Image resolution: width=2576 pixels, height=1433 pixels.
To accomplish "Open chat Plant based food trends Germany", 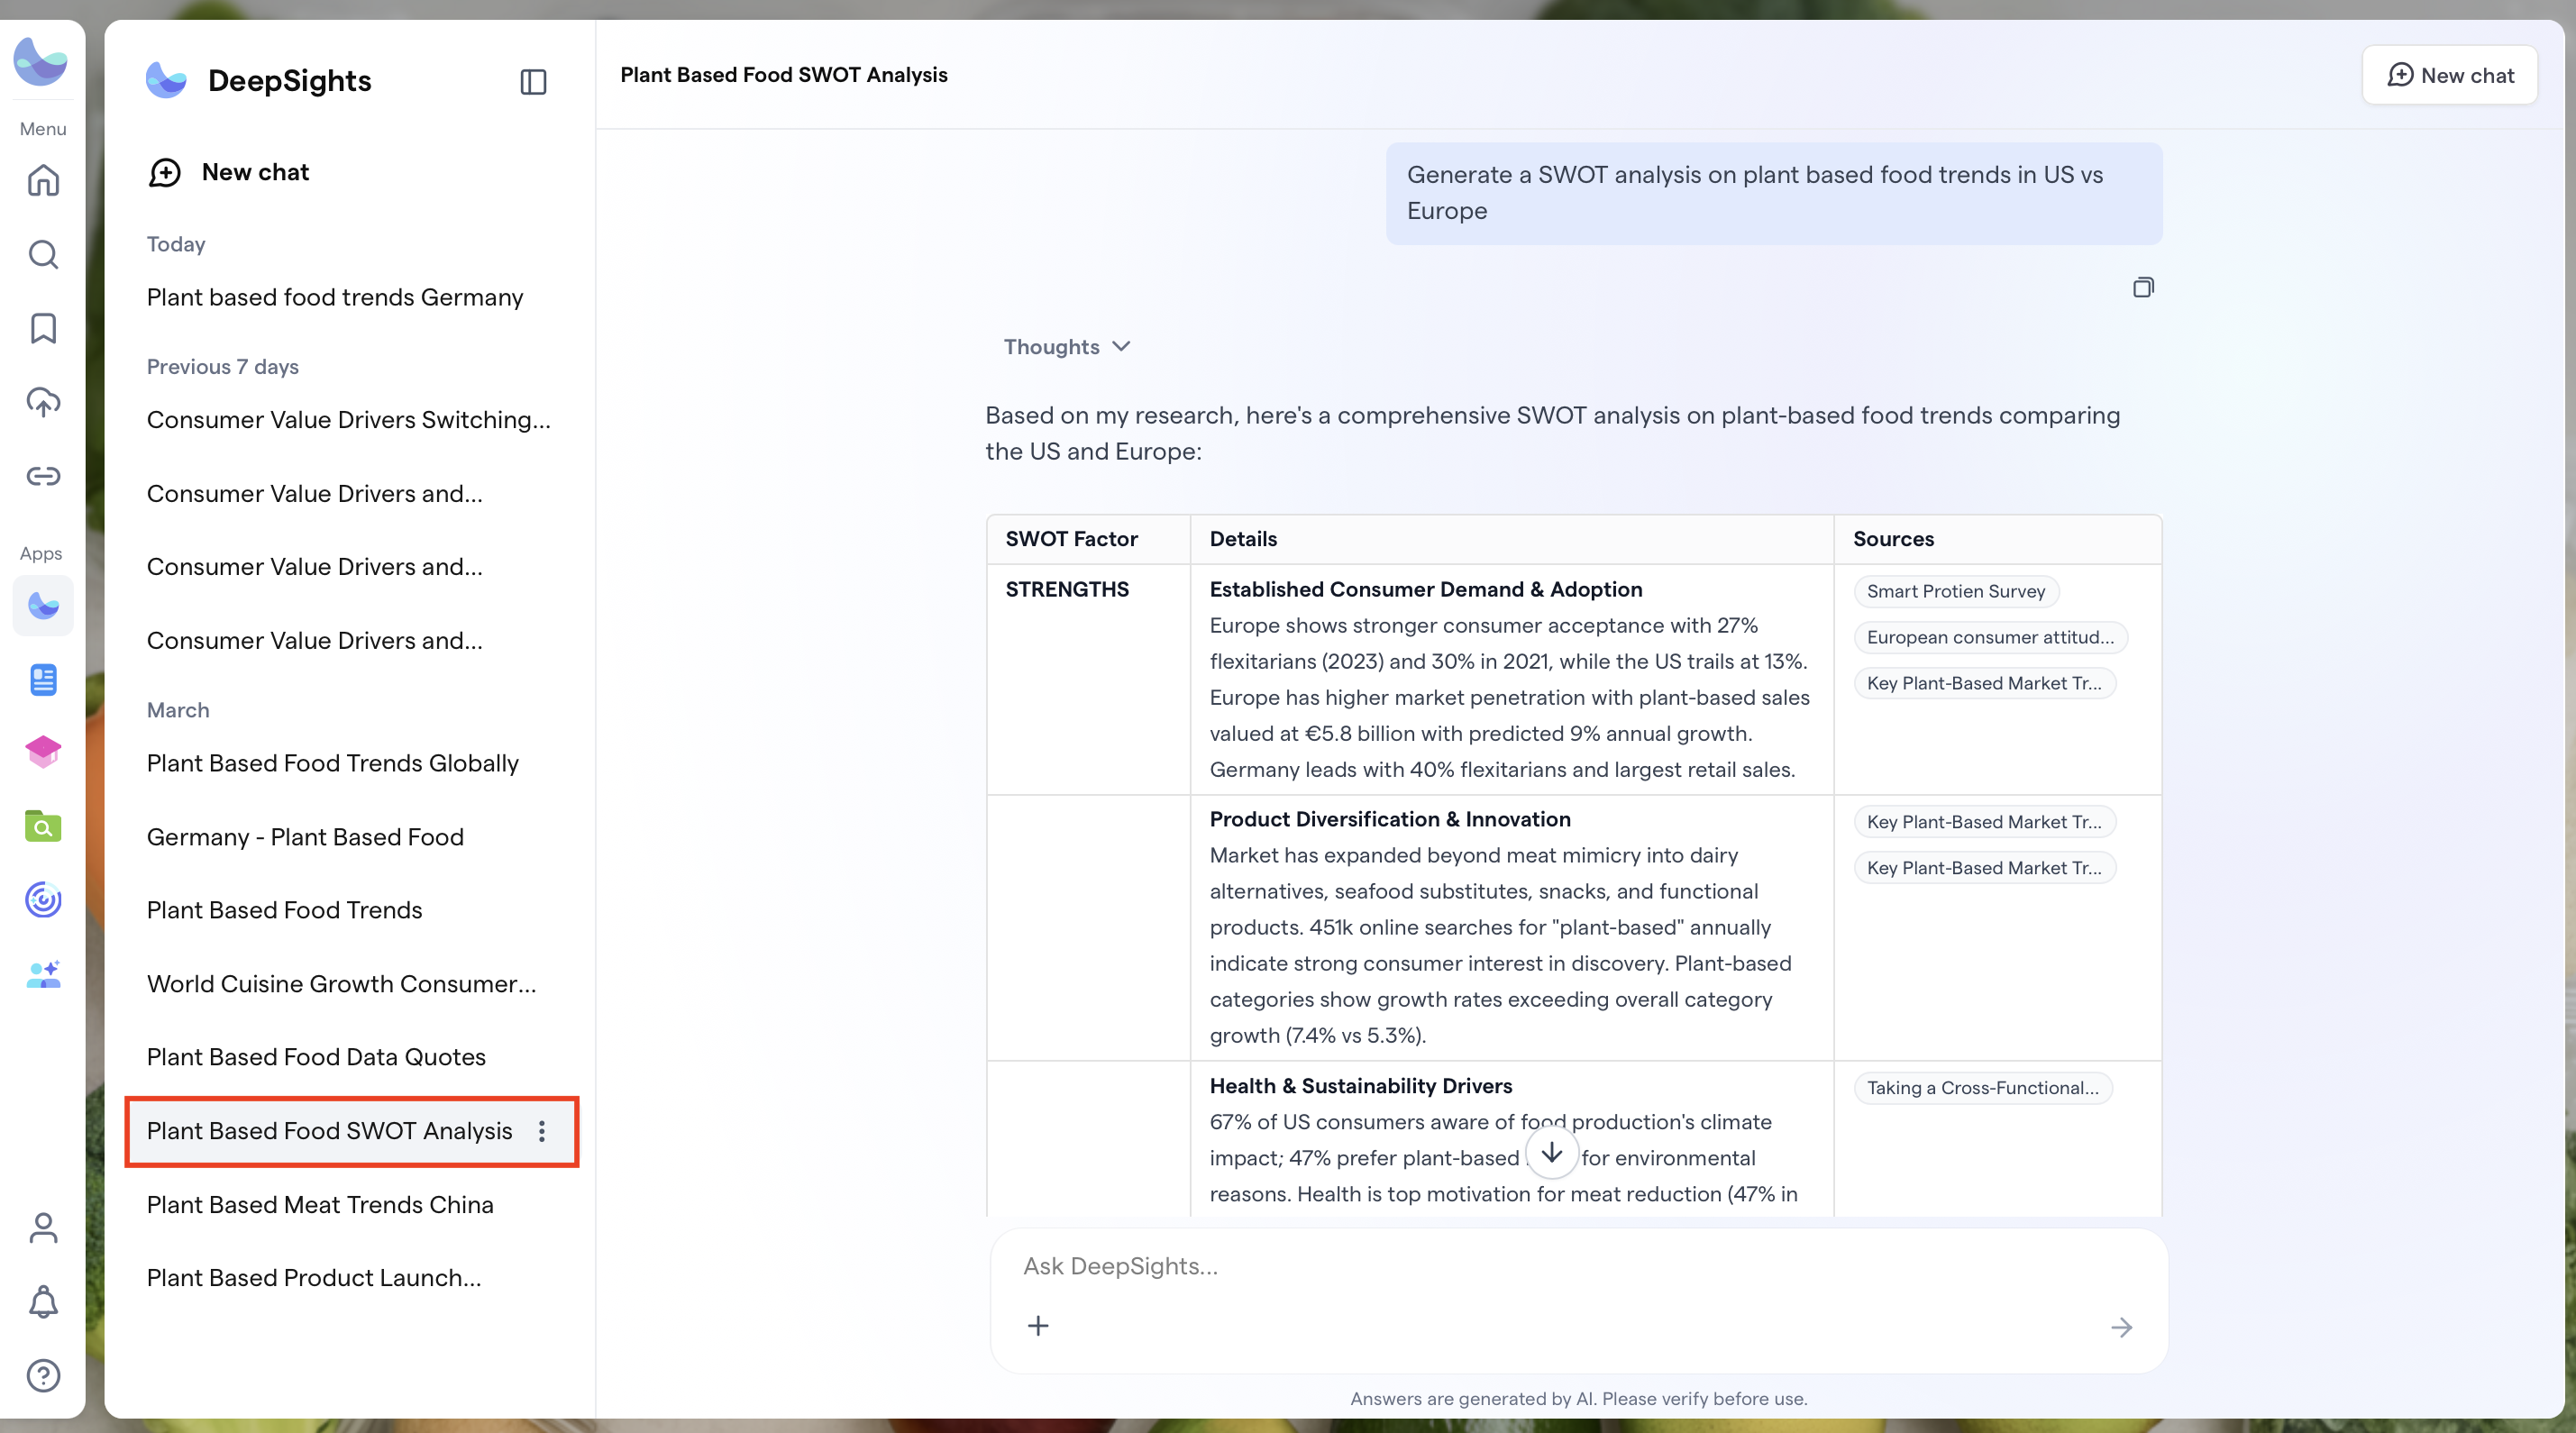I will 334,297.
